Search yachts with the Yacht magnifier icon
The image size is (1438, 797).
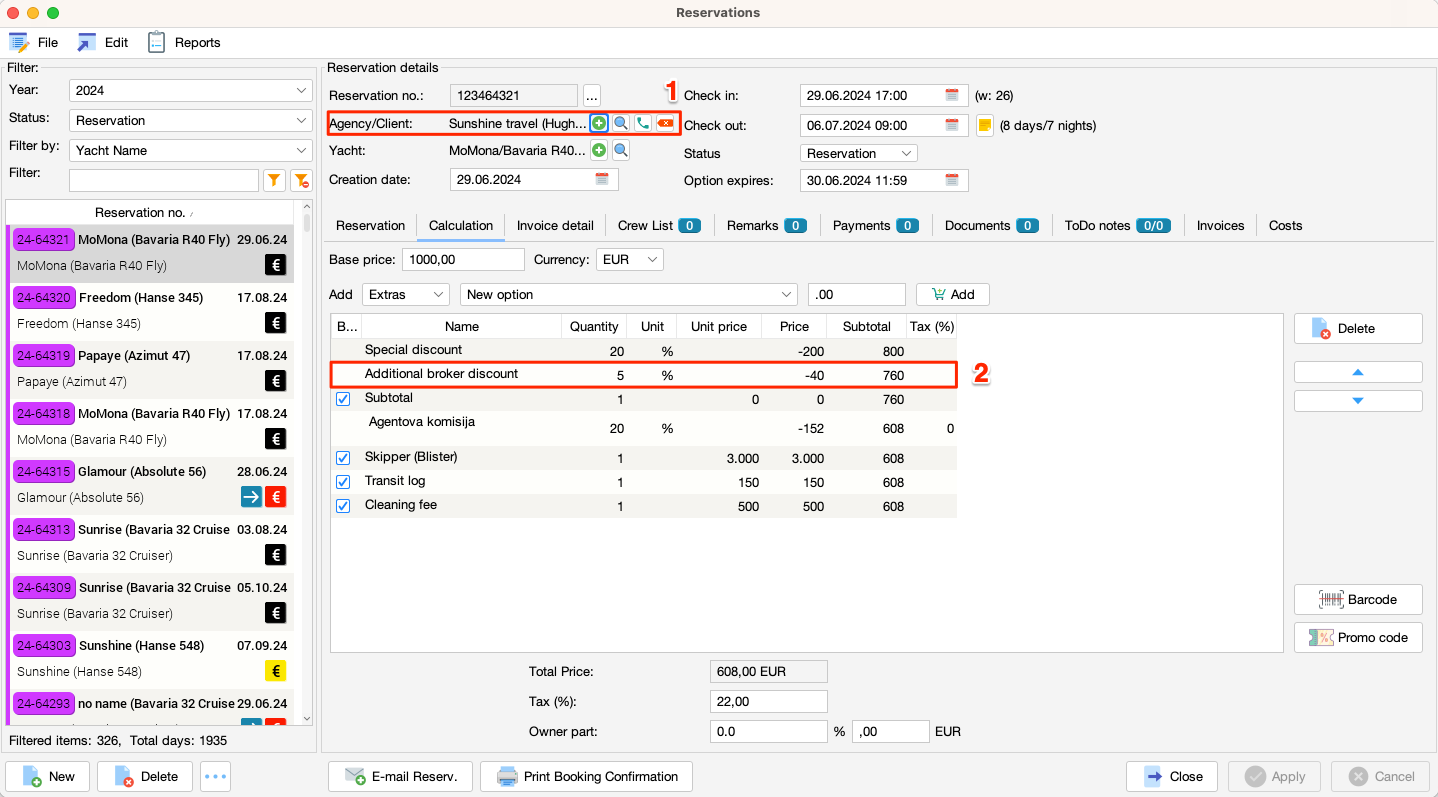621,150
